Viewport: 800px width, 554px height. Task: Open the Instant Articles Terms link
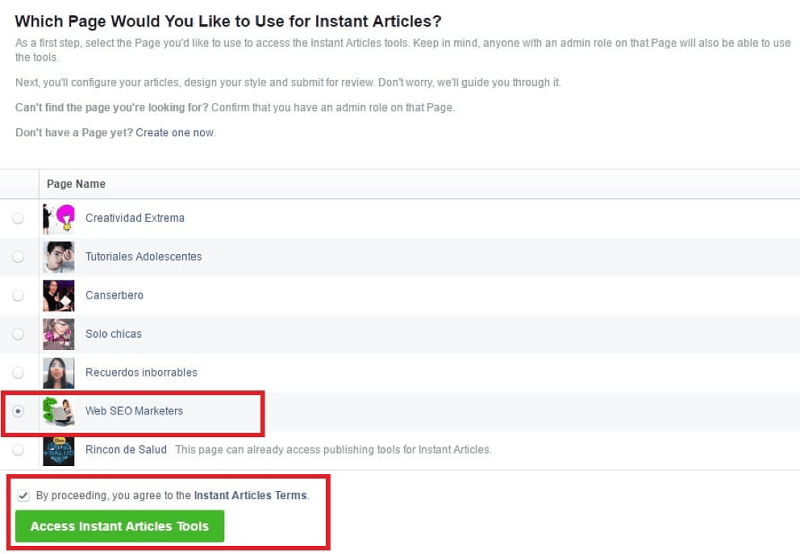(x=251, y=495)
